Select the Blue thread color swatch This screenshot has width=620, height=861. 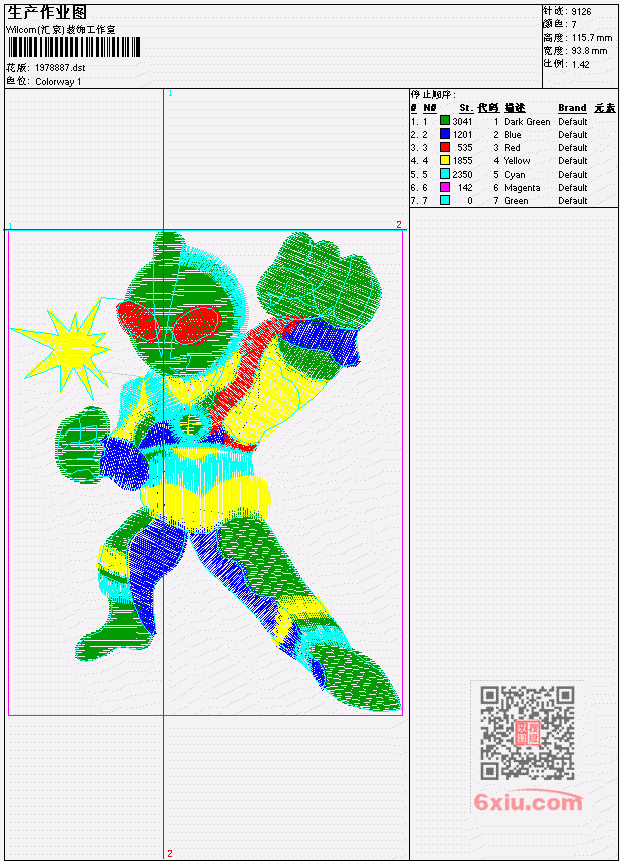[x=445, y=134]
